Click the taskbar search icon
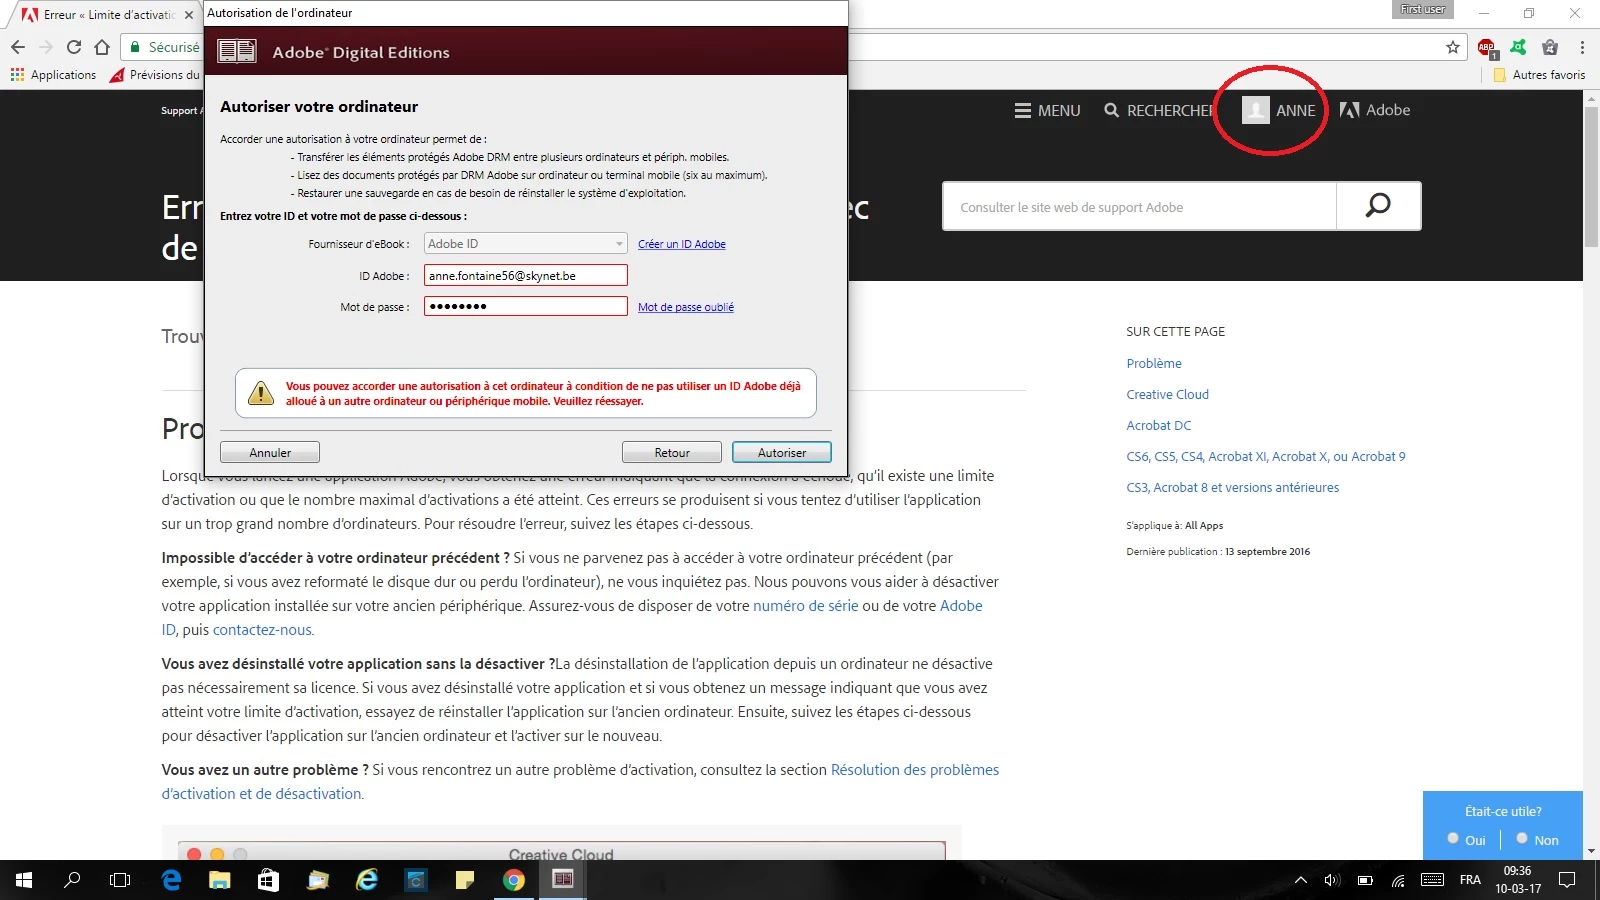This screenshot has width=1600, height=900. tap(72, 880)
